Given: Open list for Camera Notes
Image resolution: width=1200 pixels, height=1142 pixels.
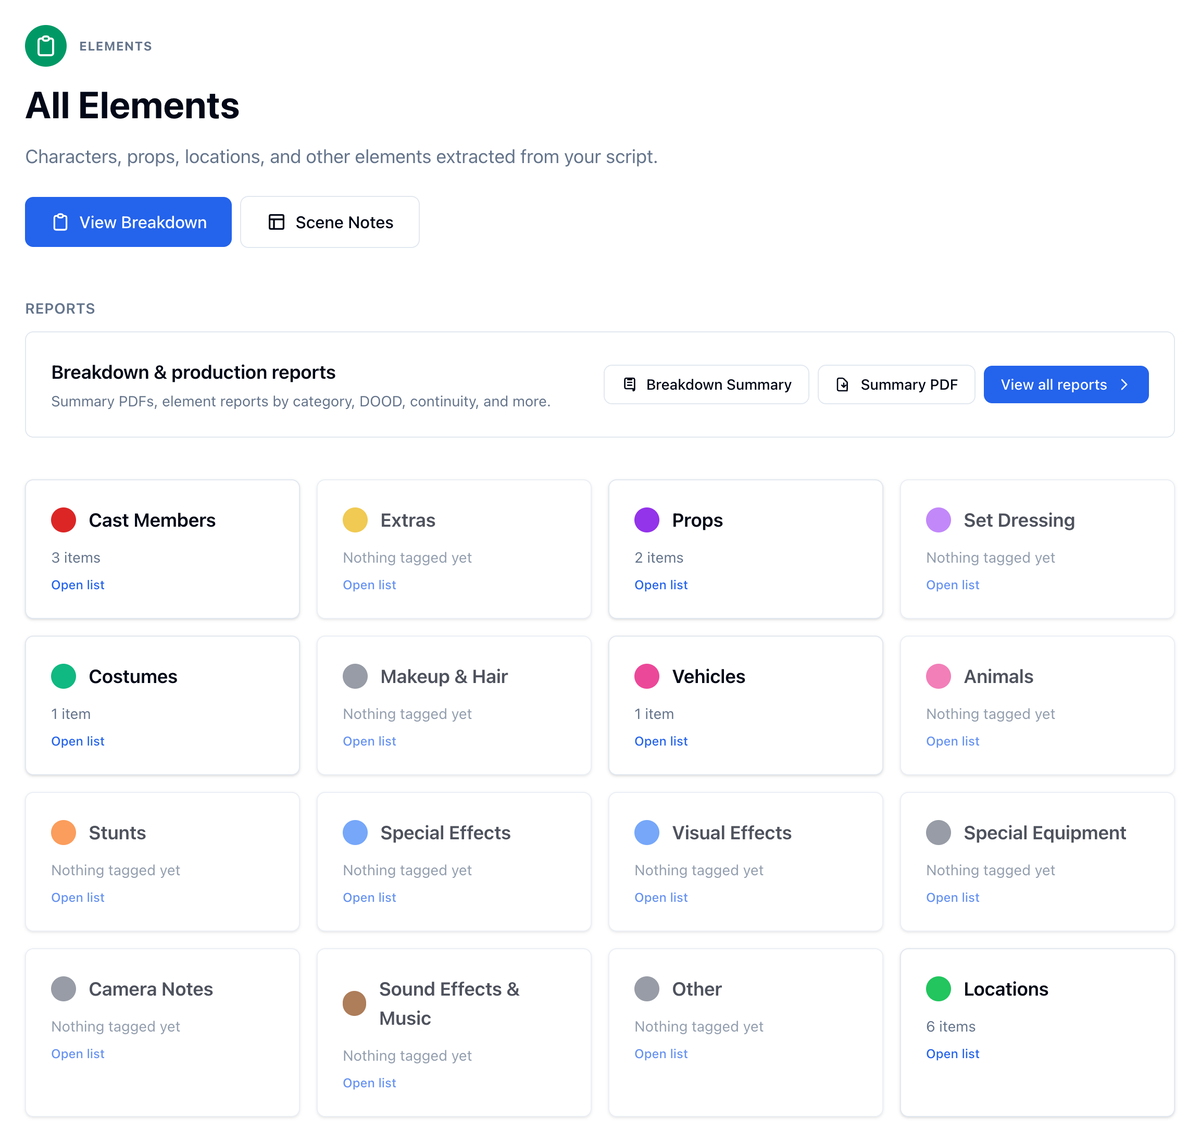Looking at the screenshot, I should (78, 1054).
